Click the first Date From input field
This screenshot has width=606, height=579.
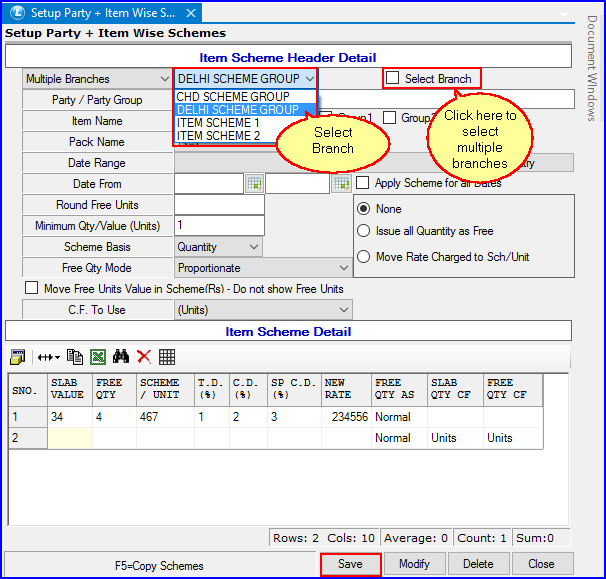tap(209, 184)
